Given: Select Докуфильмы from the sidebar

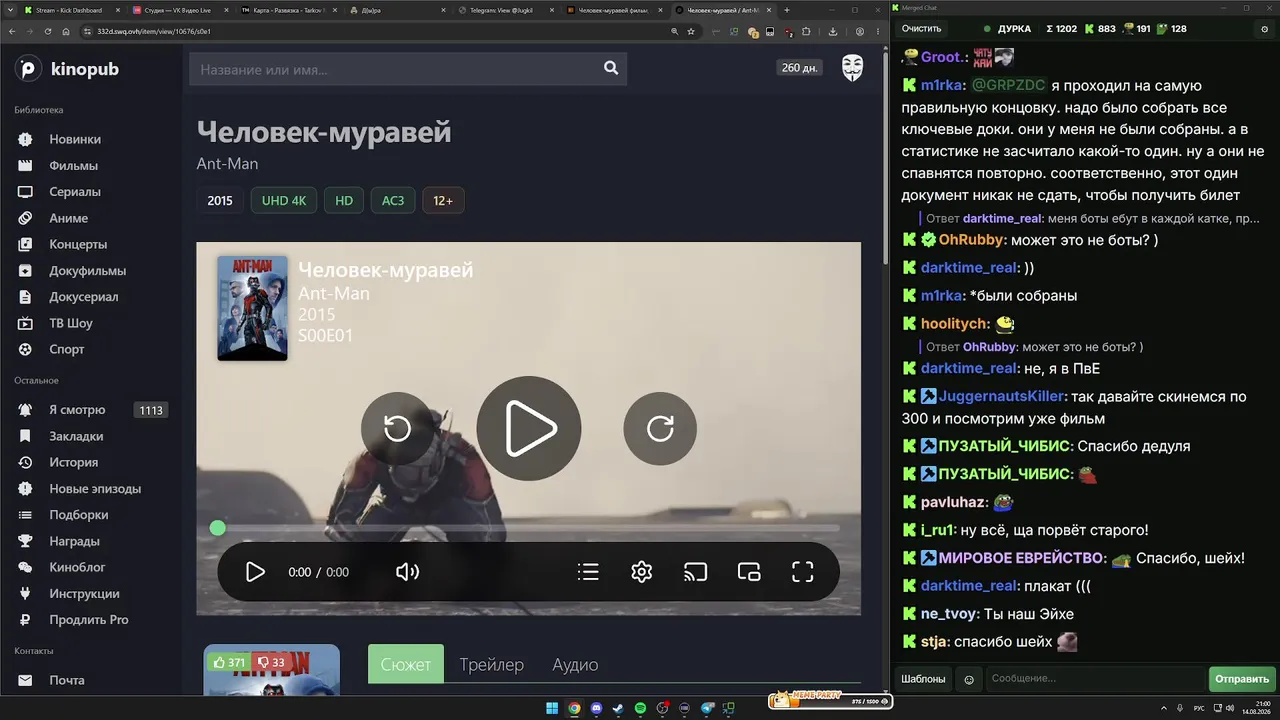Looking at the screenshot, I should (x=88, y=271).
